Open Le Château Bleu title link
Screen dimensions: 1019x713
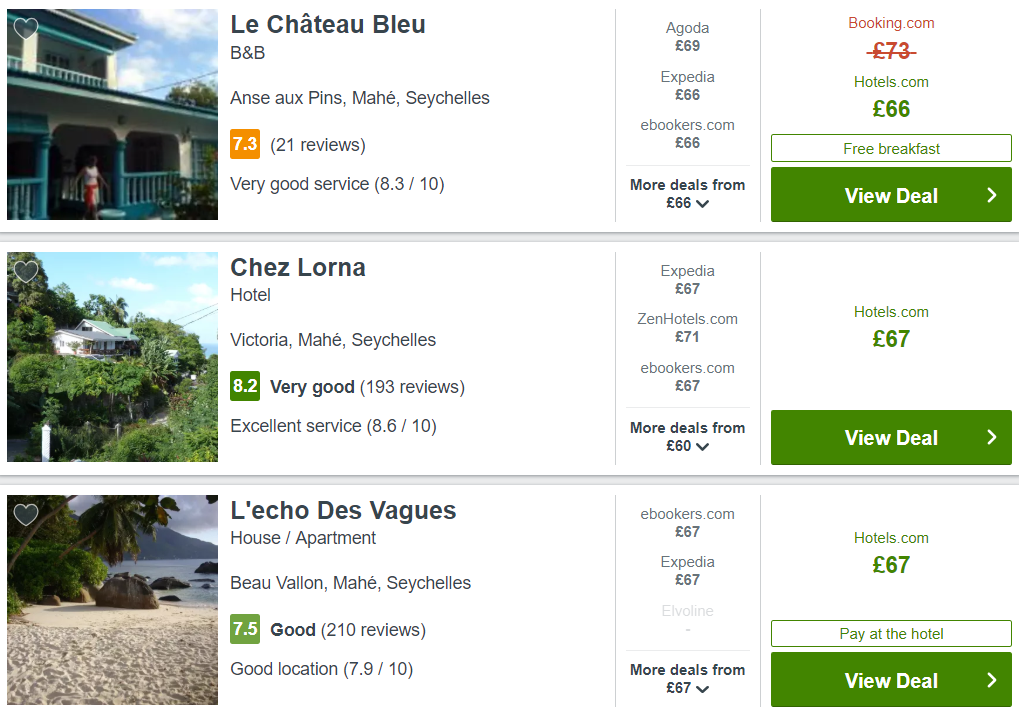328,25
